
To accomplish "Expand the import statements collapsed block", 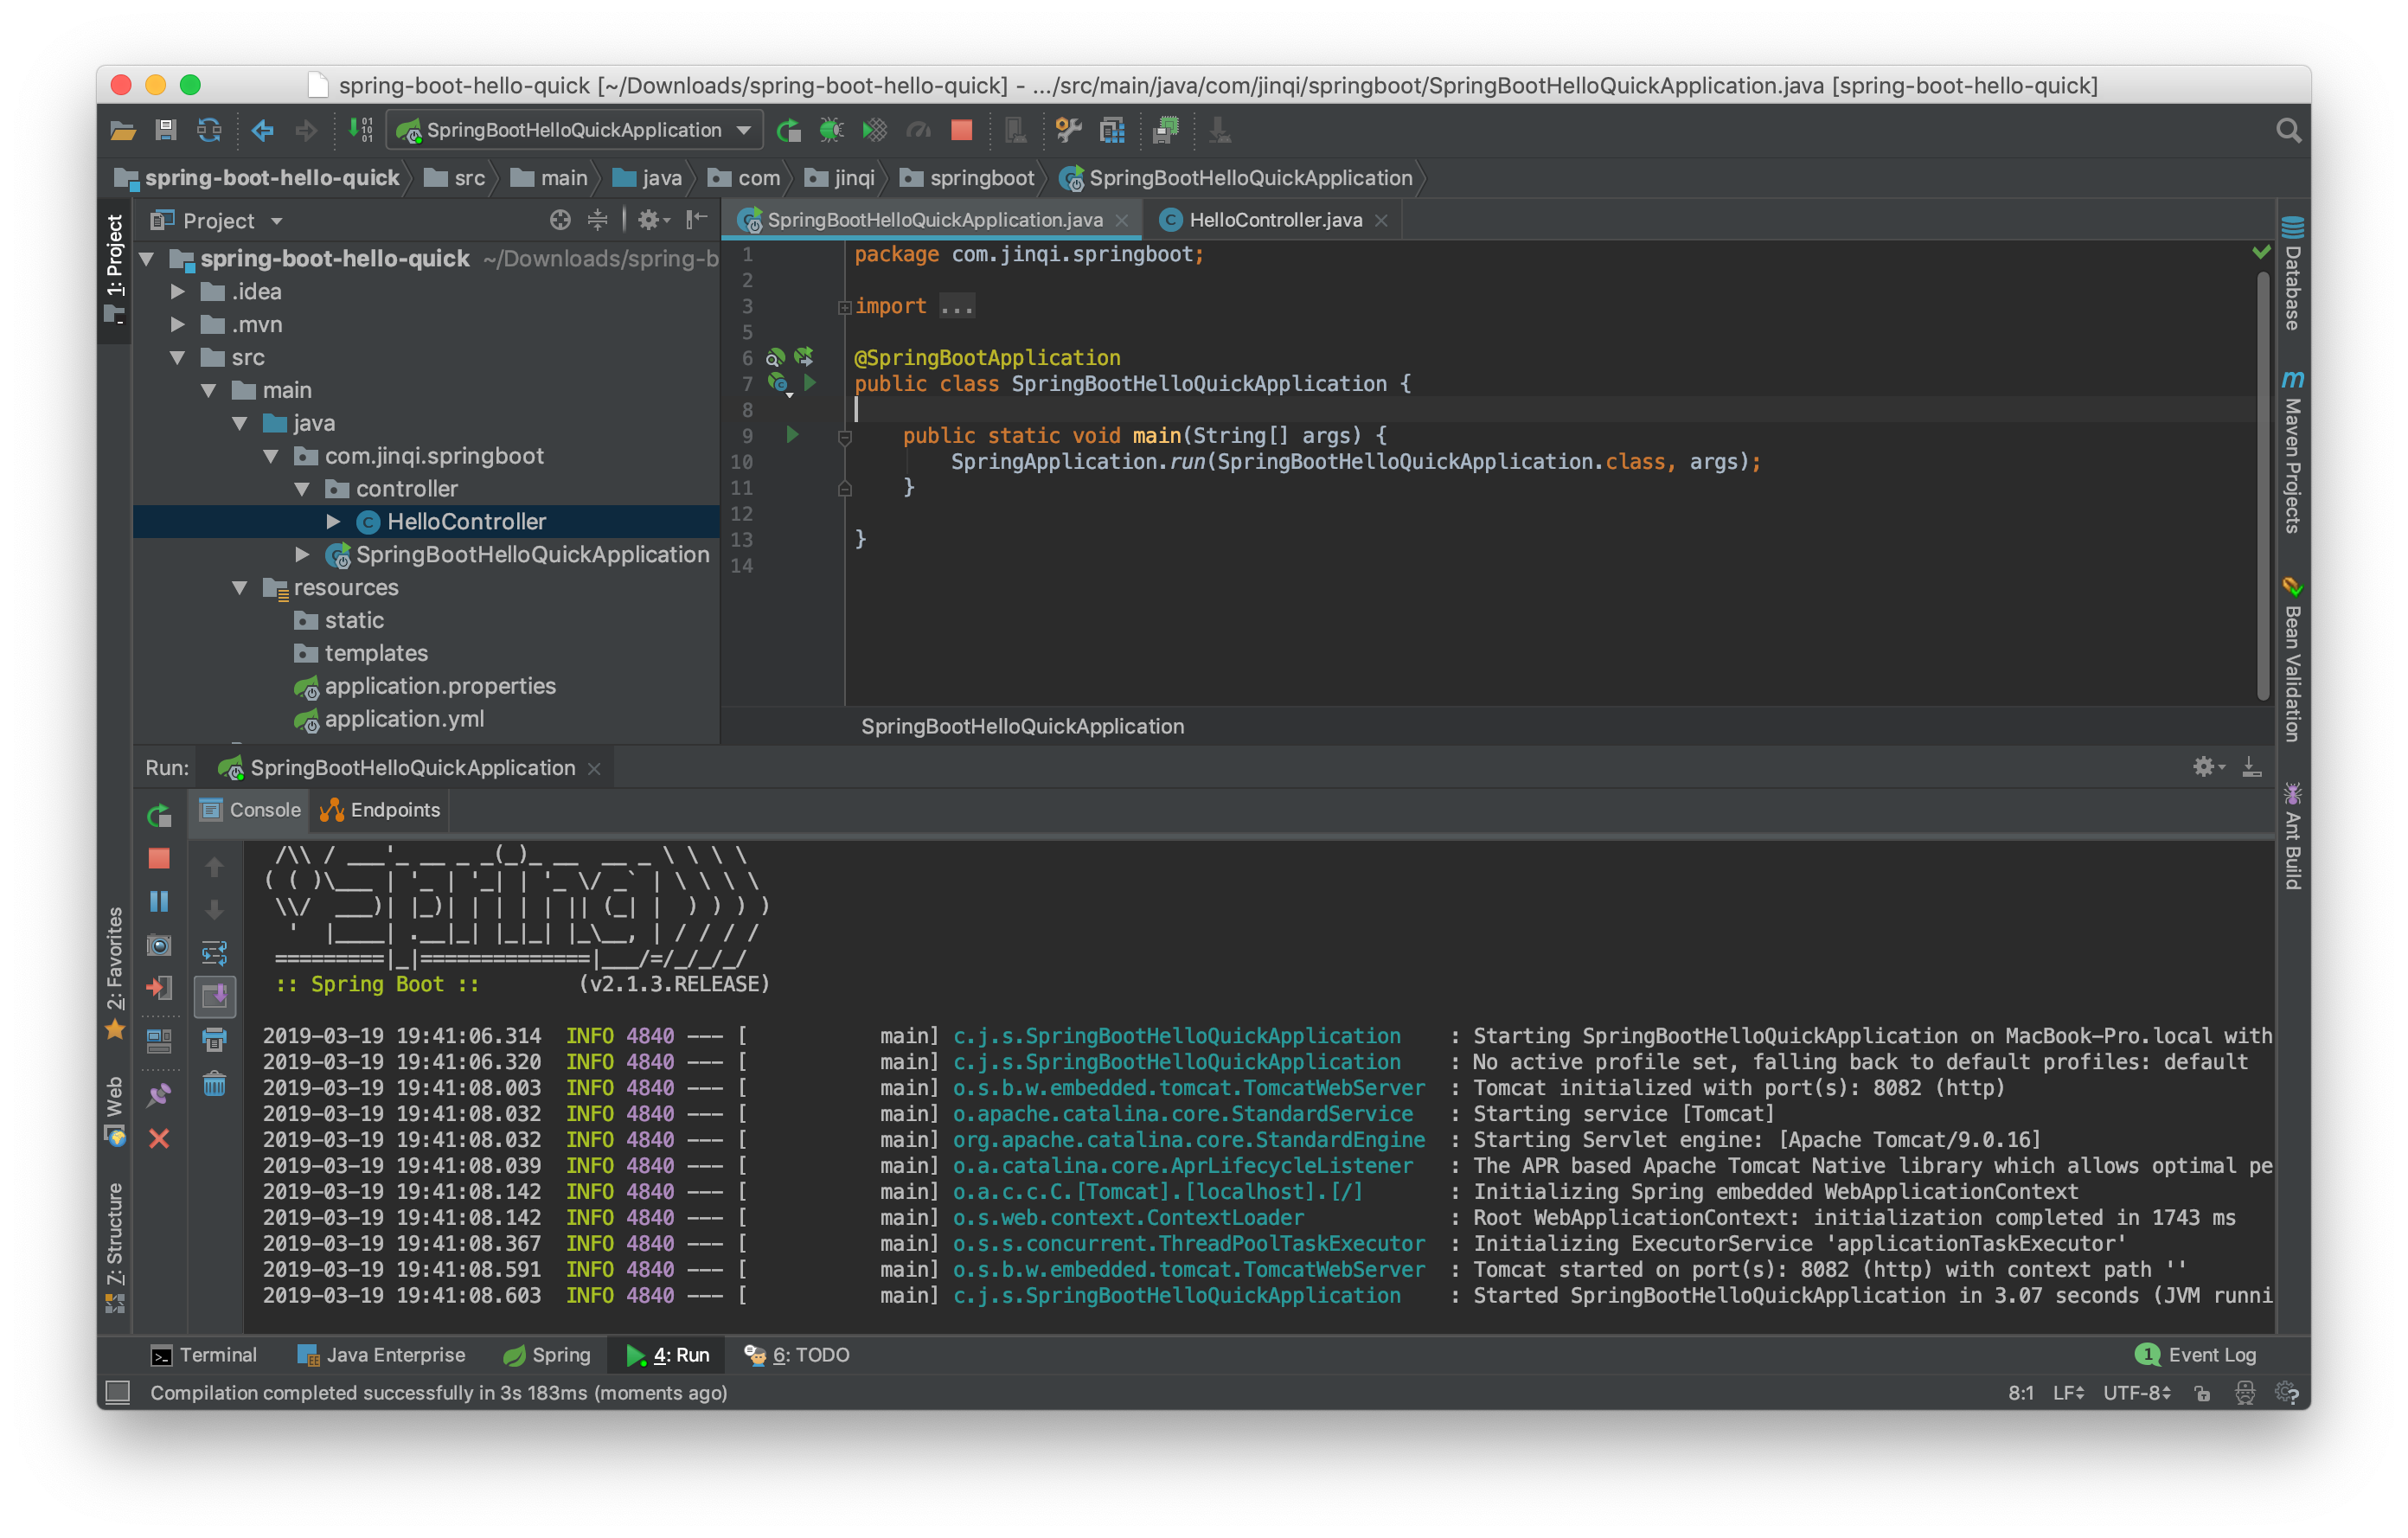I will coord(841,305).
